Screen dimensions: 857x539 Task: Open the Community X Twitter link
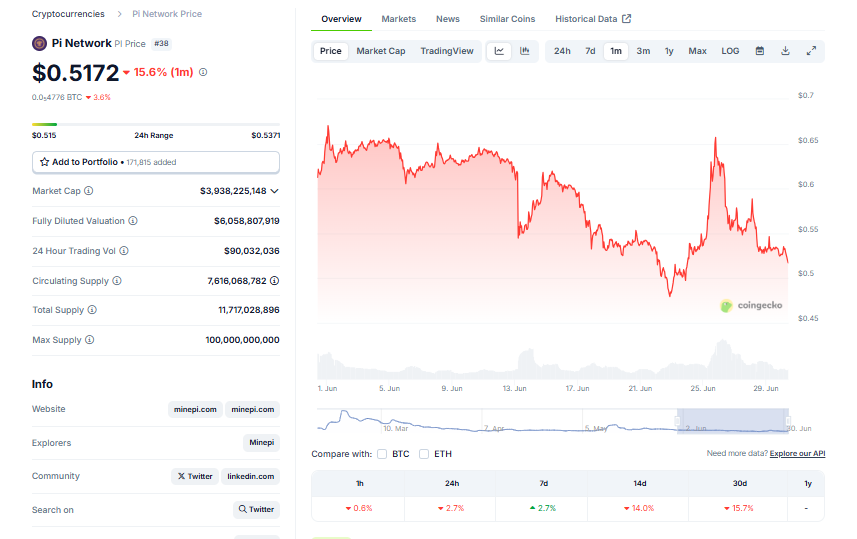click(x=195, y=476)
